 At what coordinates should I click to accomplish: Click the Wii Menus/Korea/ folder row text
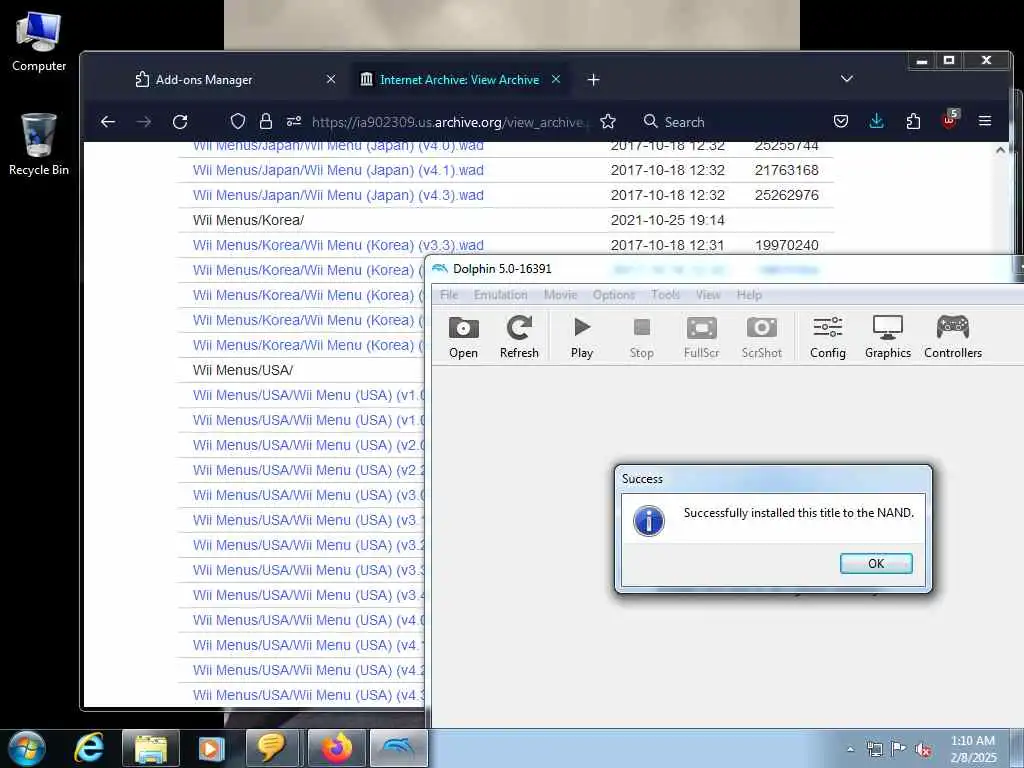(x=248, y=221)
